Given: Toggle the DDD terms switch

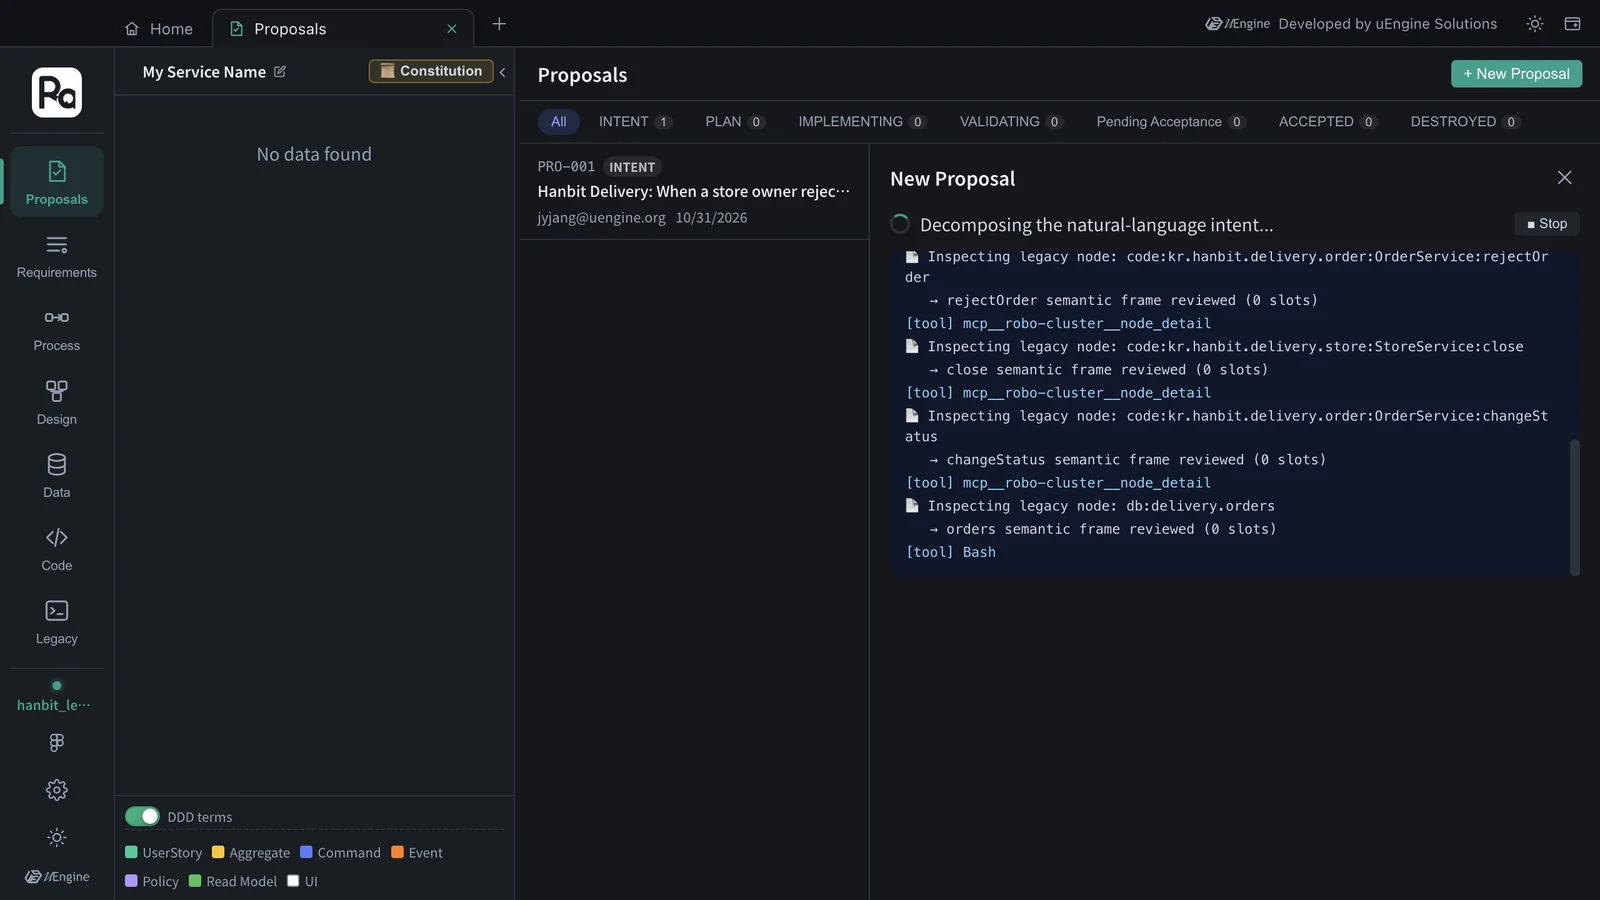Looking at the screenshot, I should [x=142, y=817].
